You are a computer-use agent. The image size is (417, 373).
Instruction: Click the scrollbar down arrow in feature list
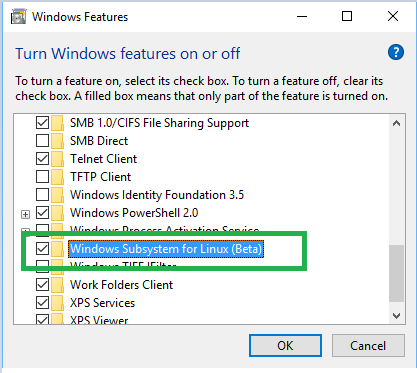point(396,315)
